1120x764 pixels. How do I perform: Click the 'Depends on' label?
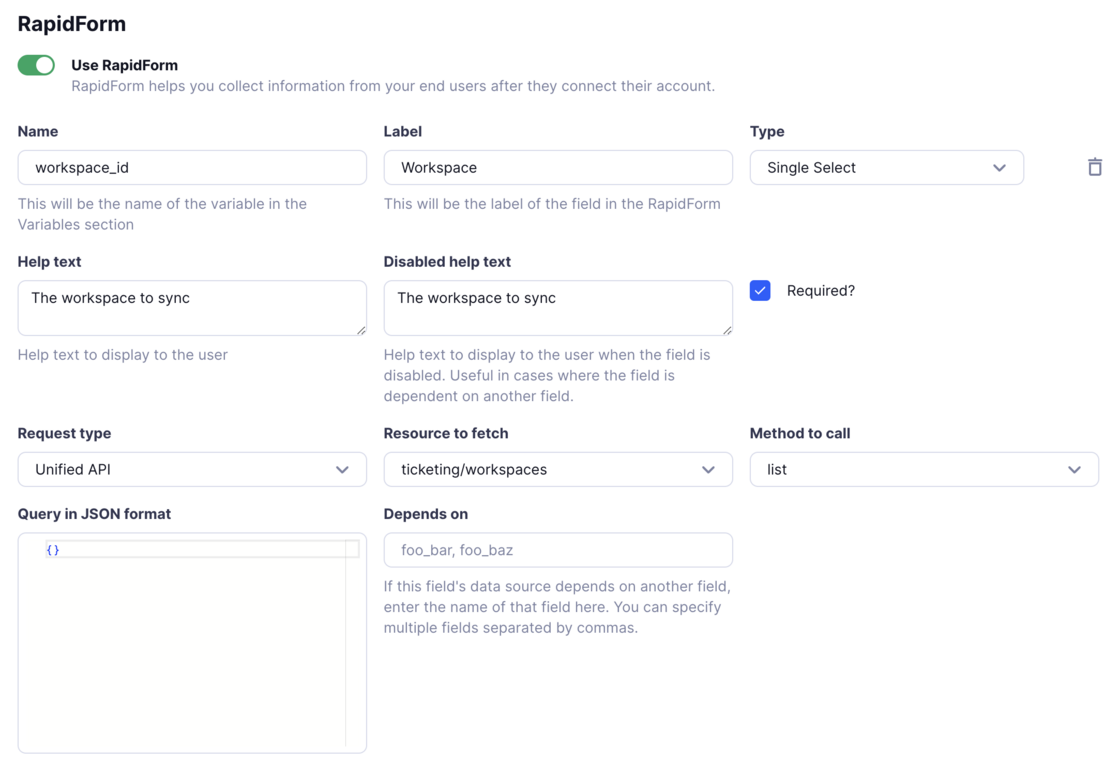426,514
